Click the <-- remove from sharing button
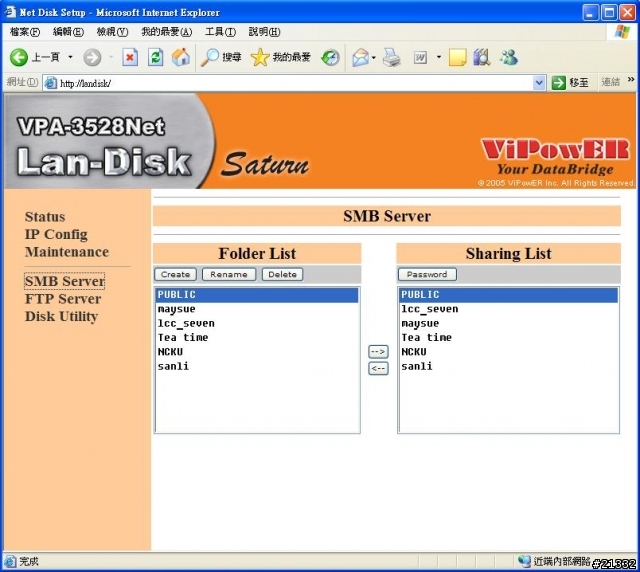 (378, 368)
